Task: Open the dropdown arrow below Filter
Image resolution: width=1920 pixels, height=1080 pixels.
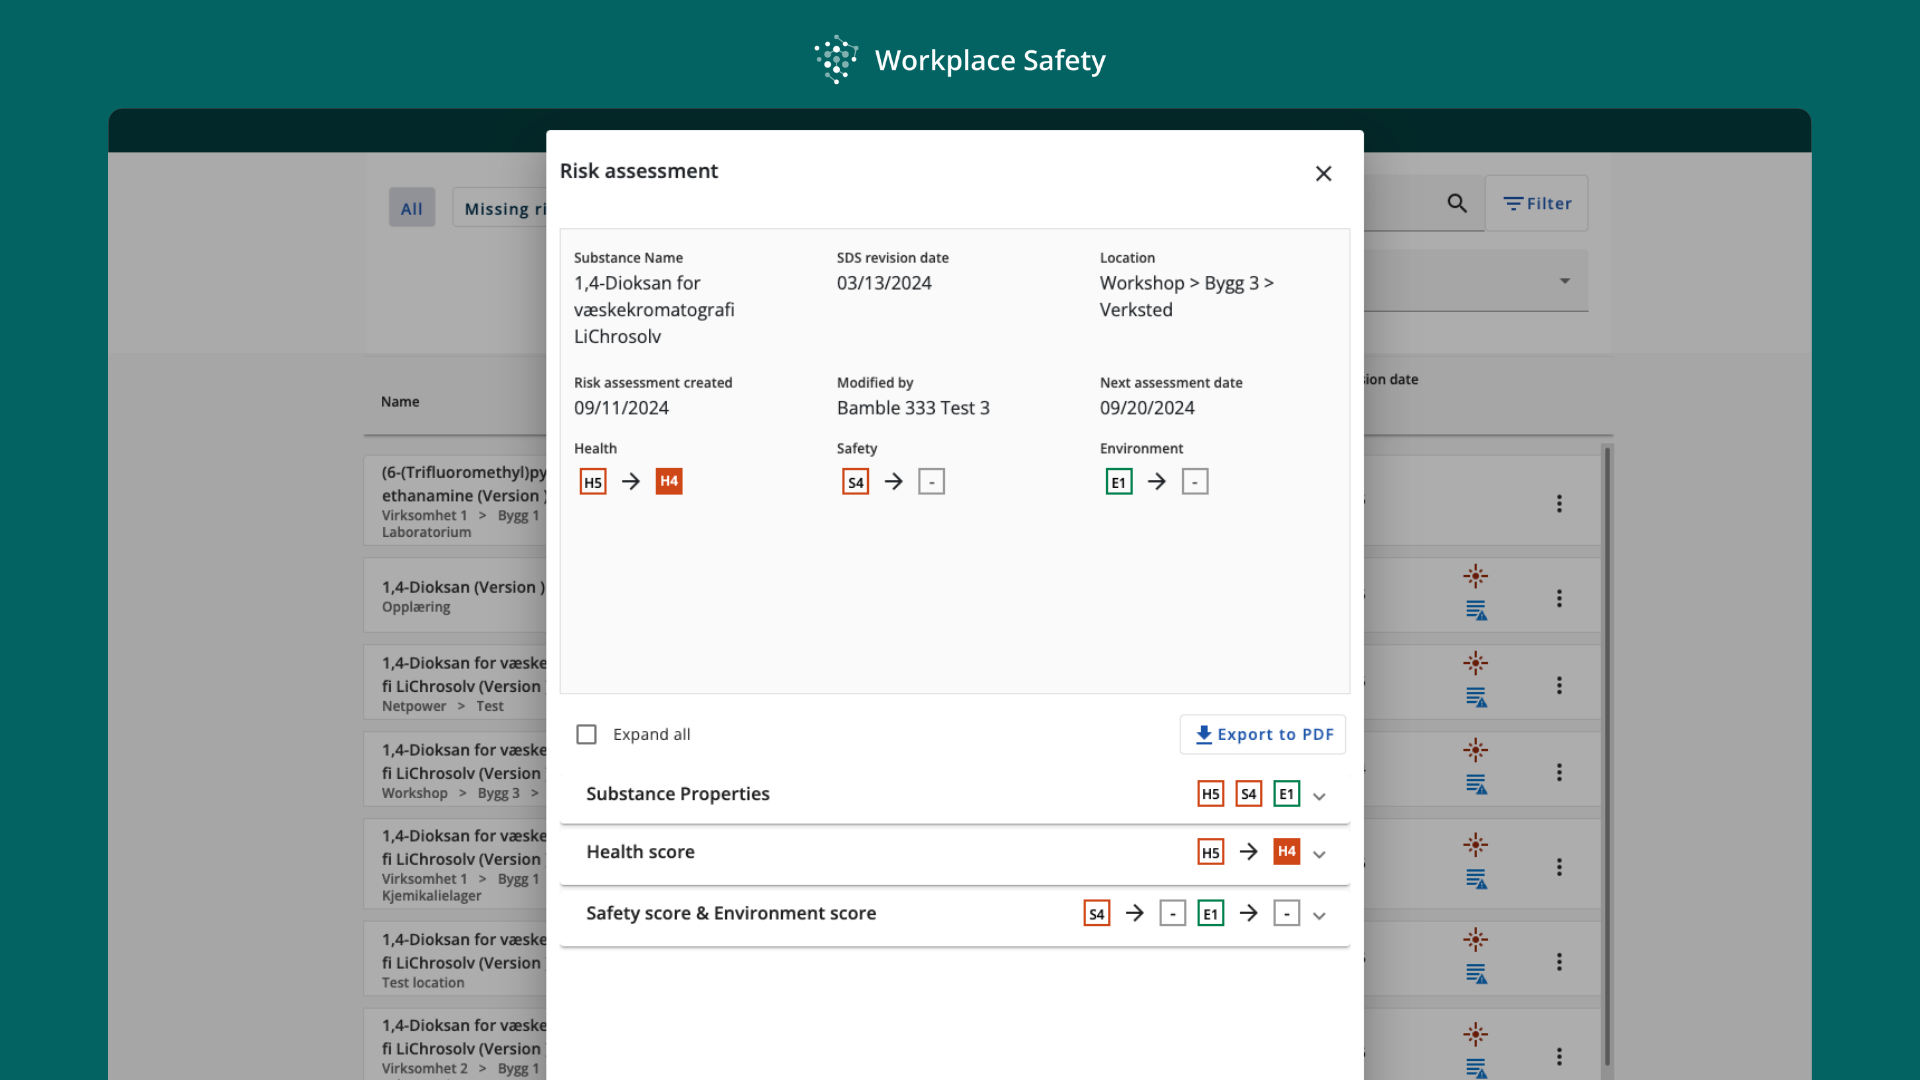Action: (1565, 281)
